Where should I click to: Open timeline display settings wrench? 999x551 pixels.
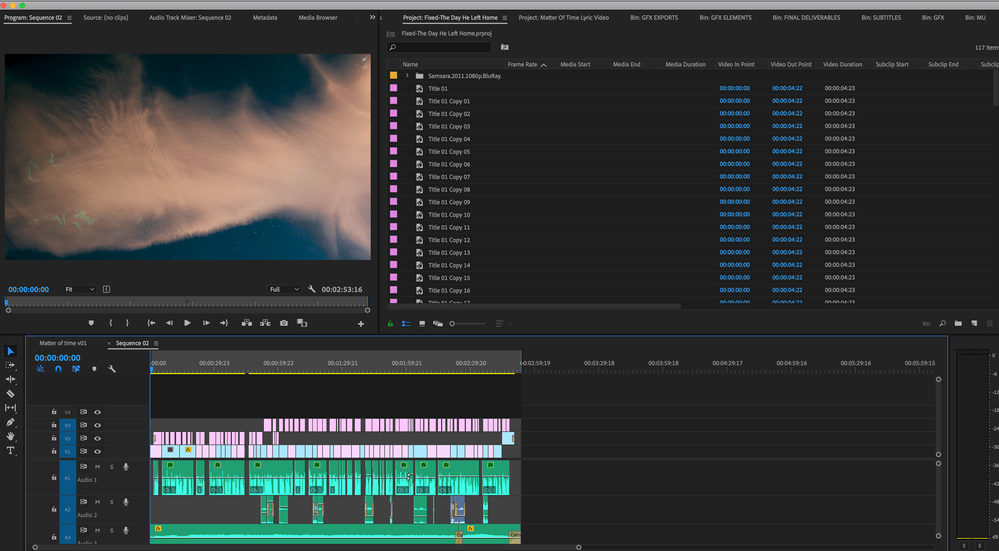pos(112,369)
